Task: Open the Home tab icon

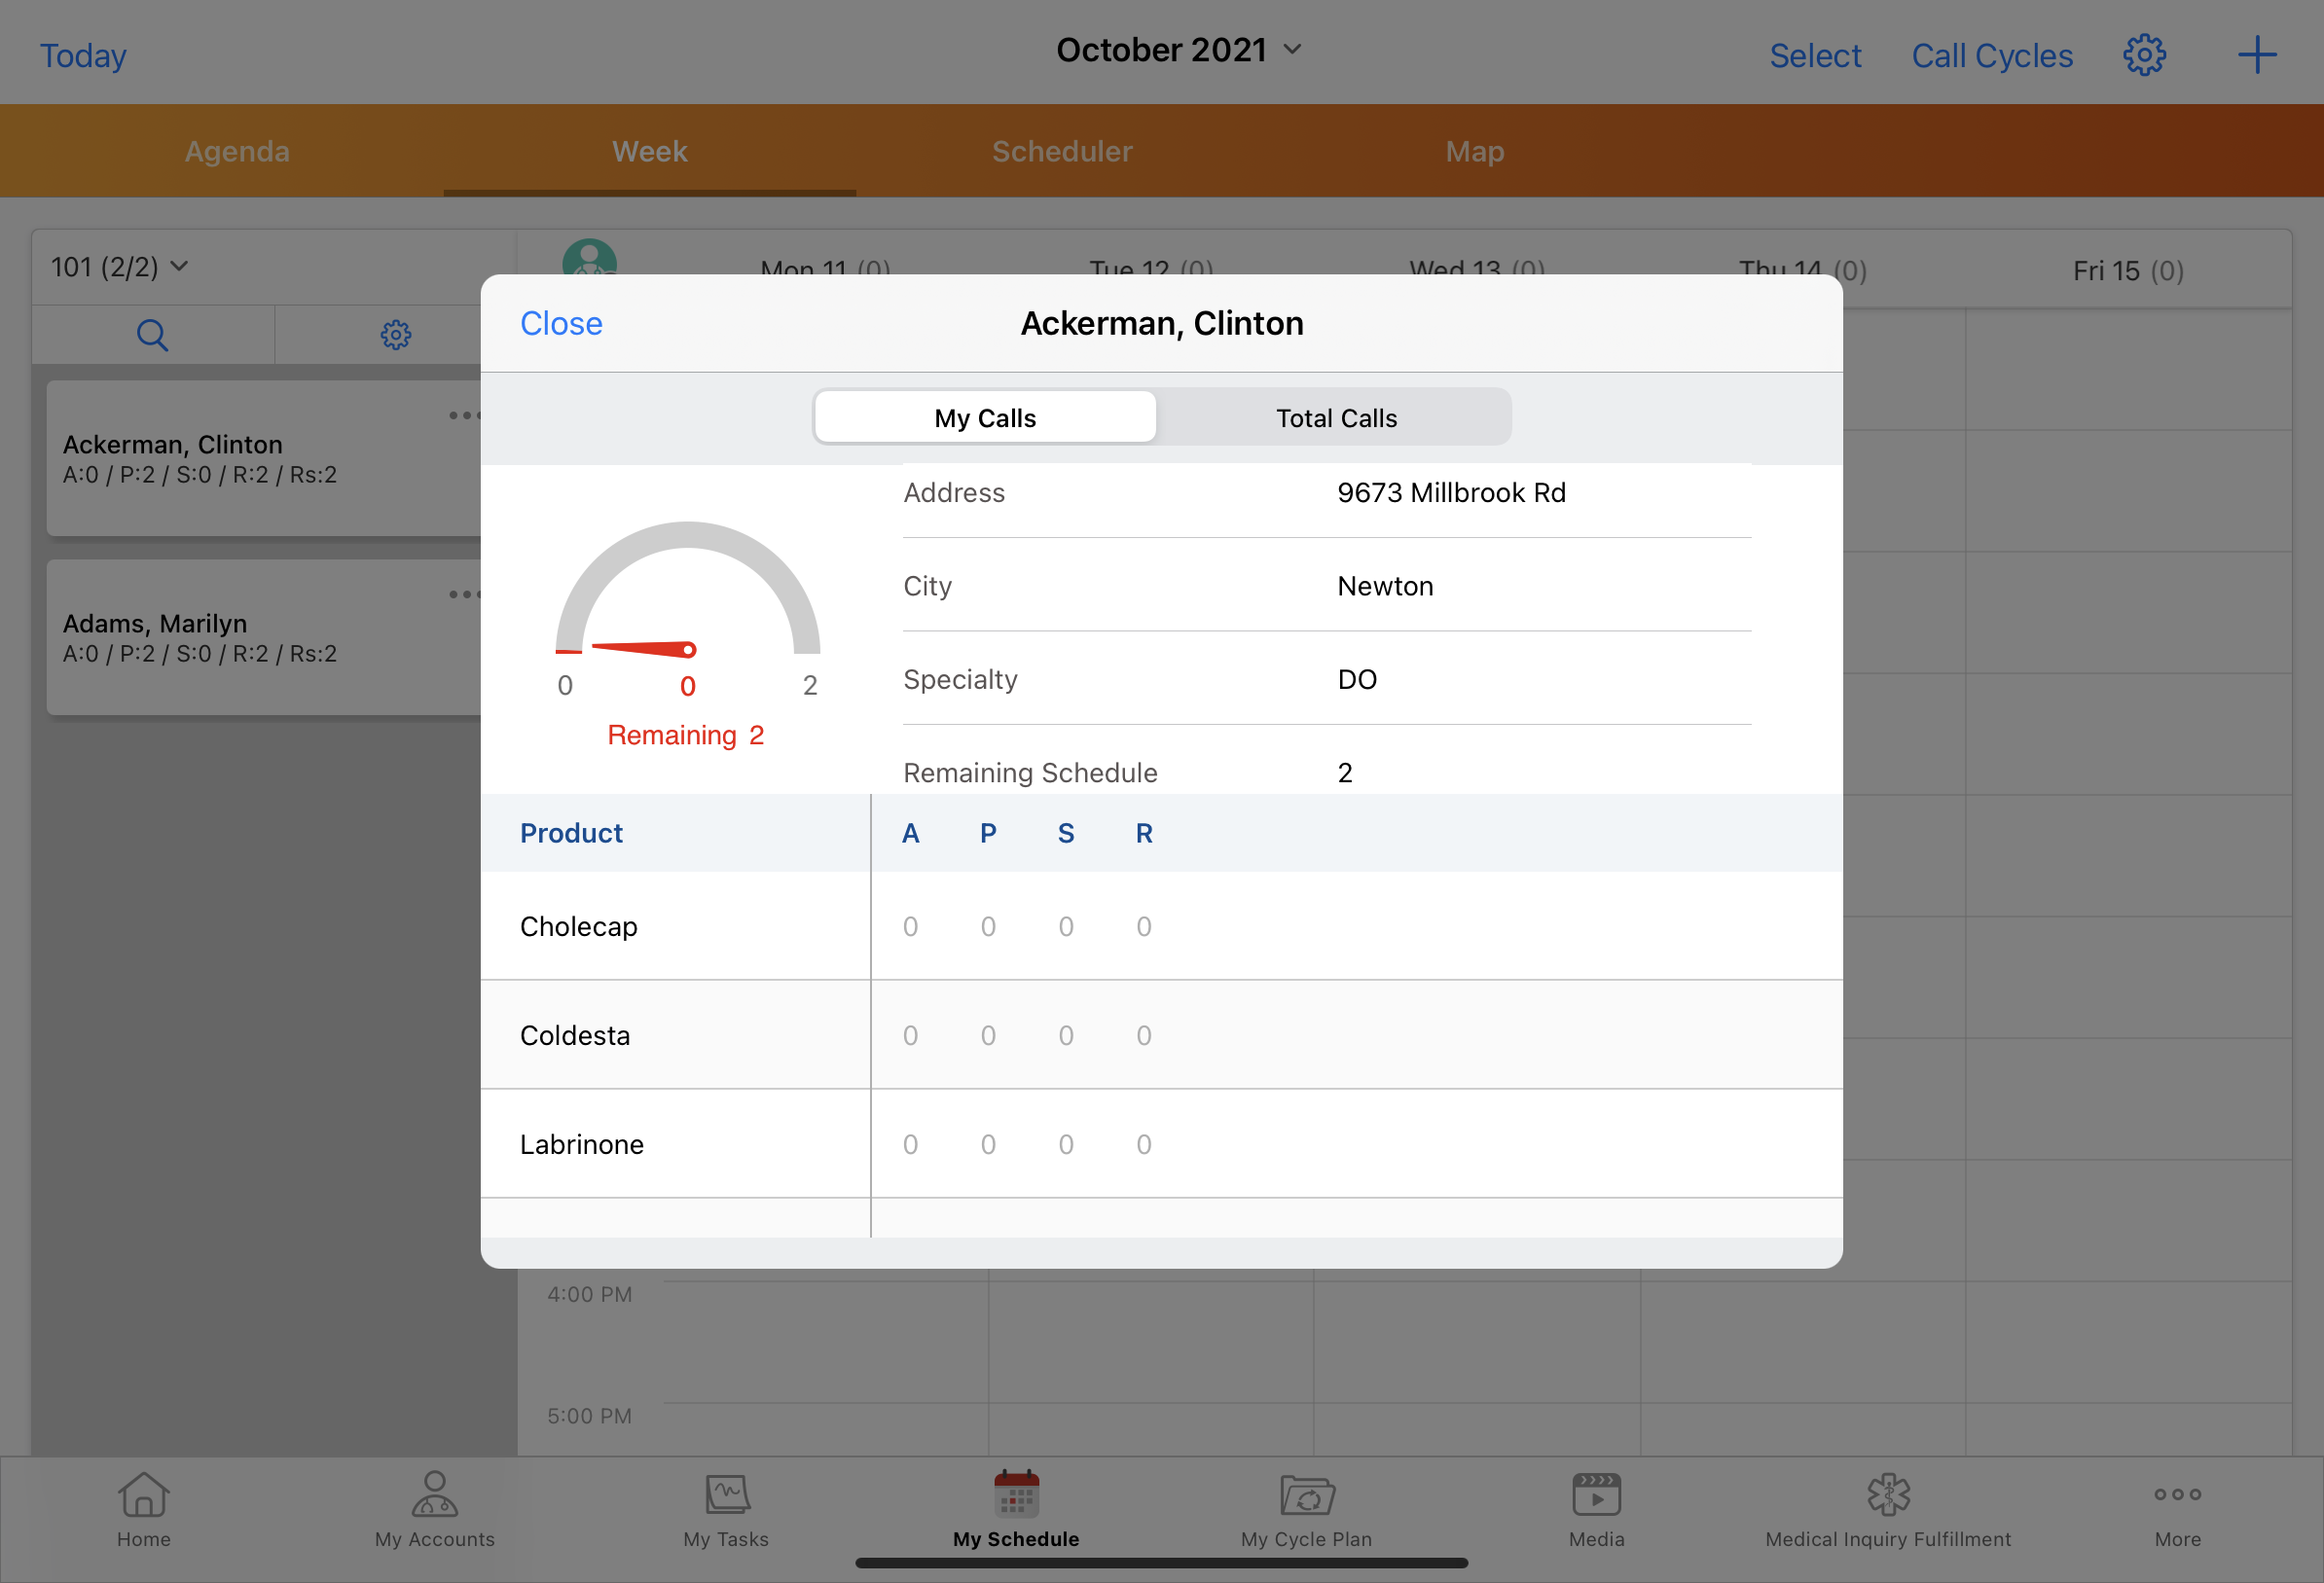Action: [143, 1495]
